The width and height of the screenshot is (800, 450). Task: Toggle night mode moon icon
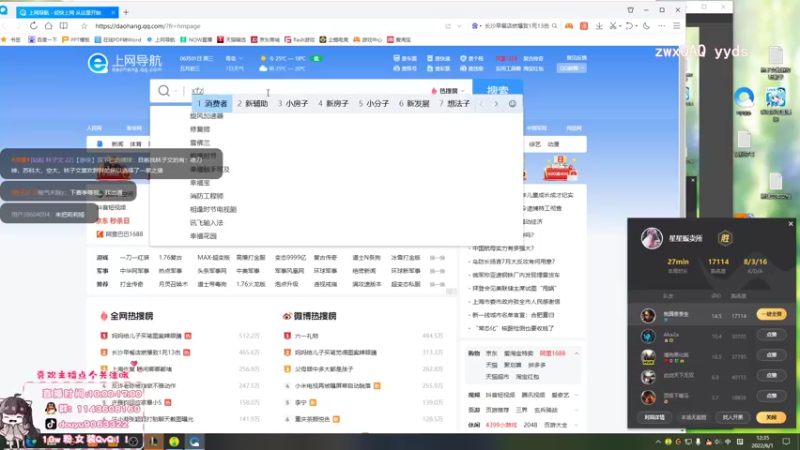[x=646, y=26]
